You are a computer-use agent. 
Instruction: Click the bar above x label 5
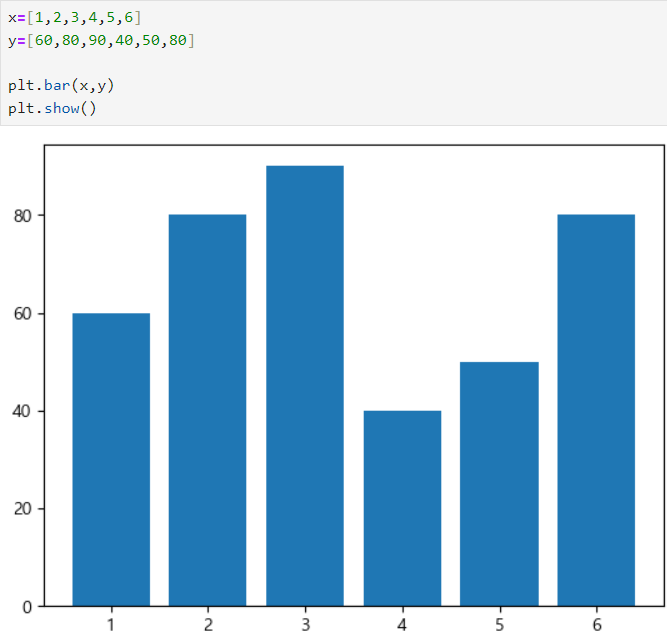coord(499,484)
